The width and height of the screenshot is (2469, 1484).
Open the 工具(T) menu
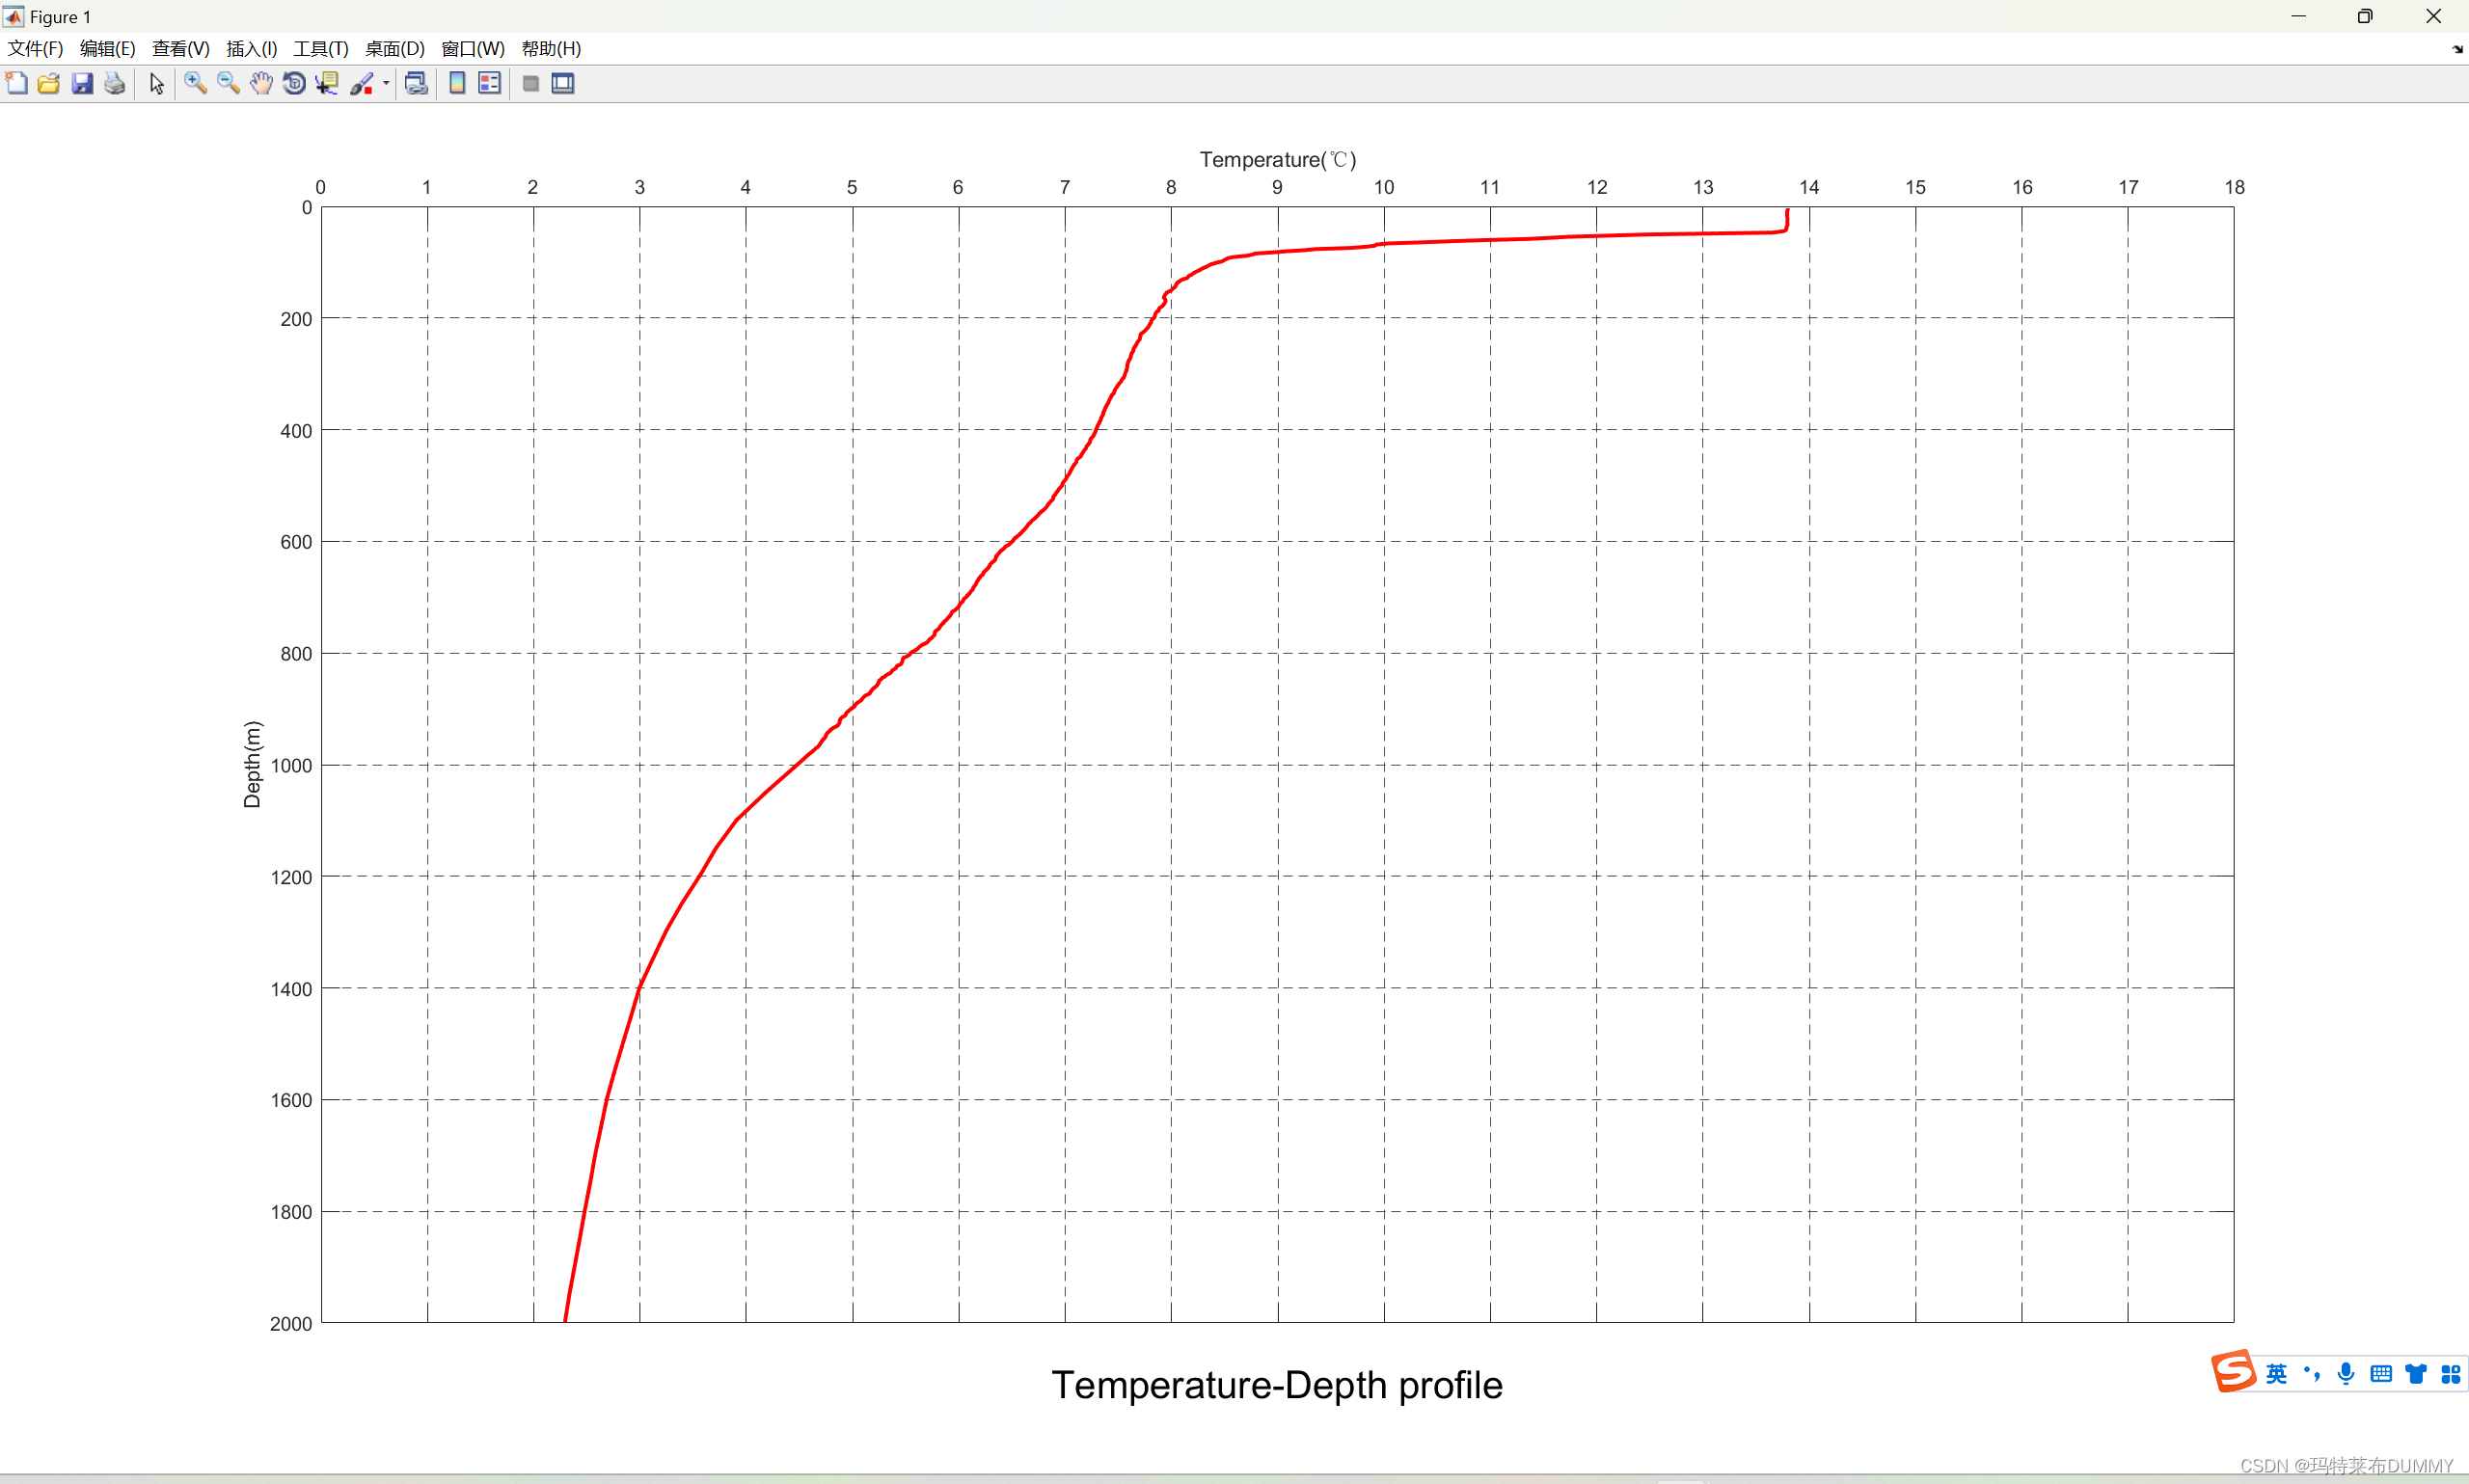[320, 49]
